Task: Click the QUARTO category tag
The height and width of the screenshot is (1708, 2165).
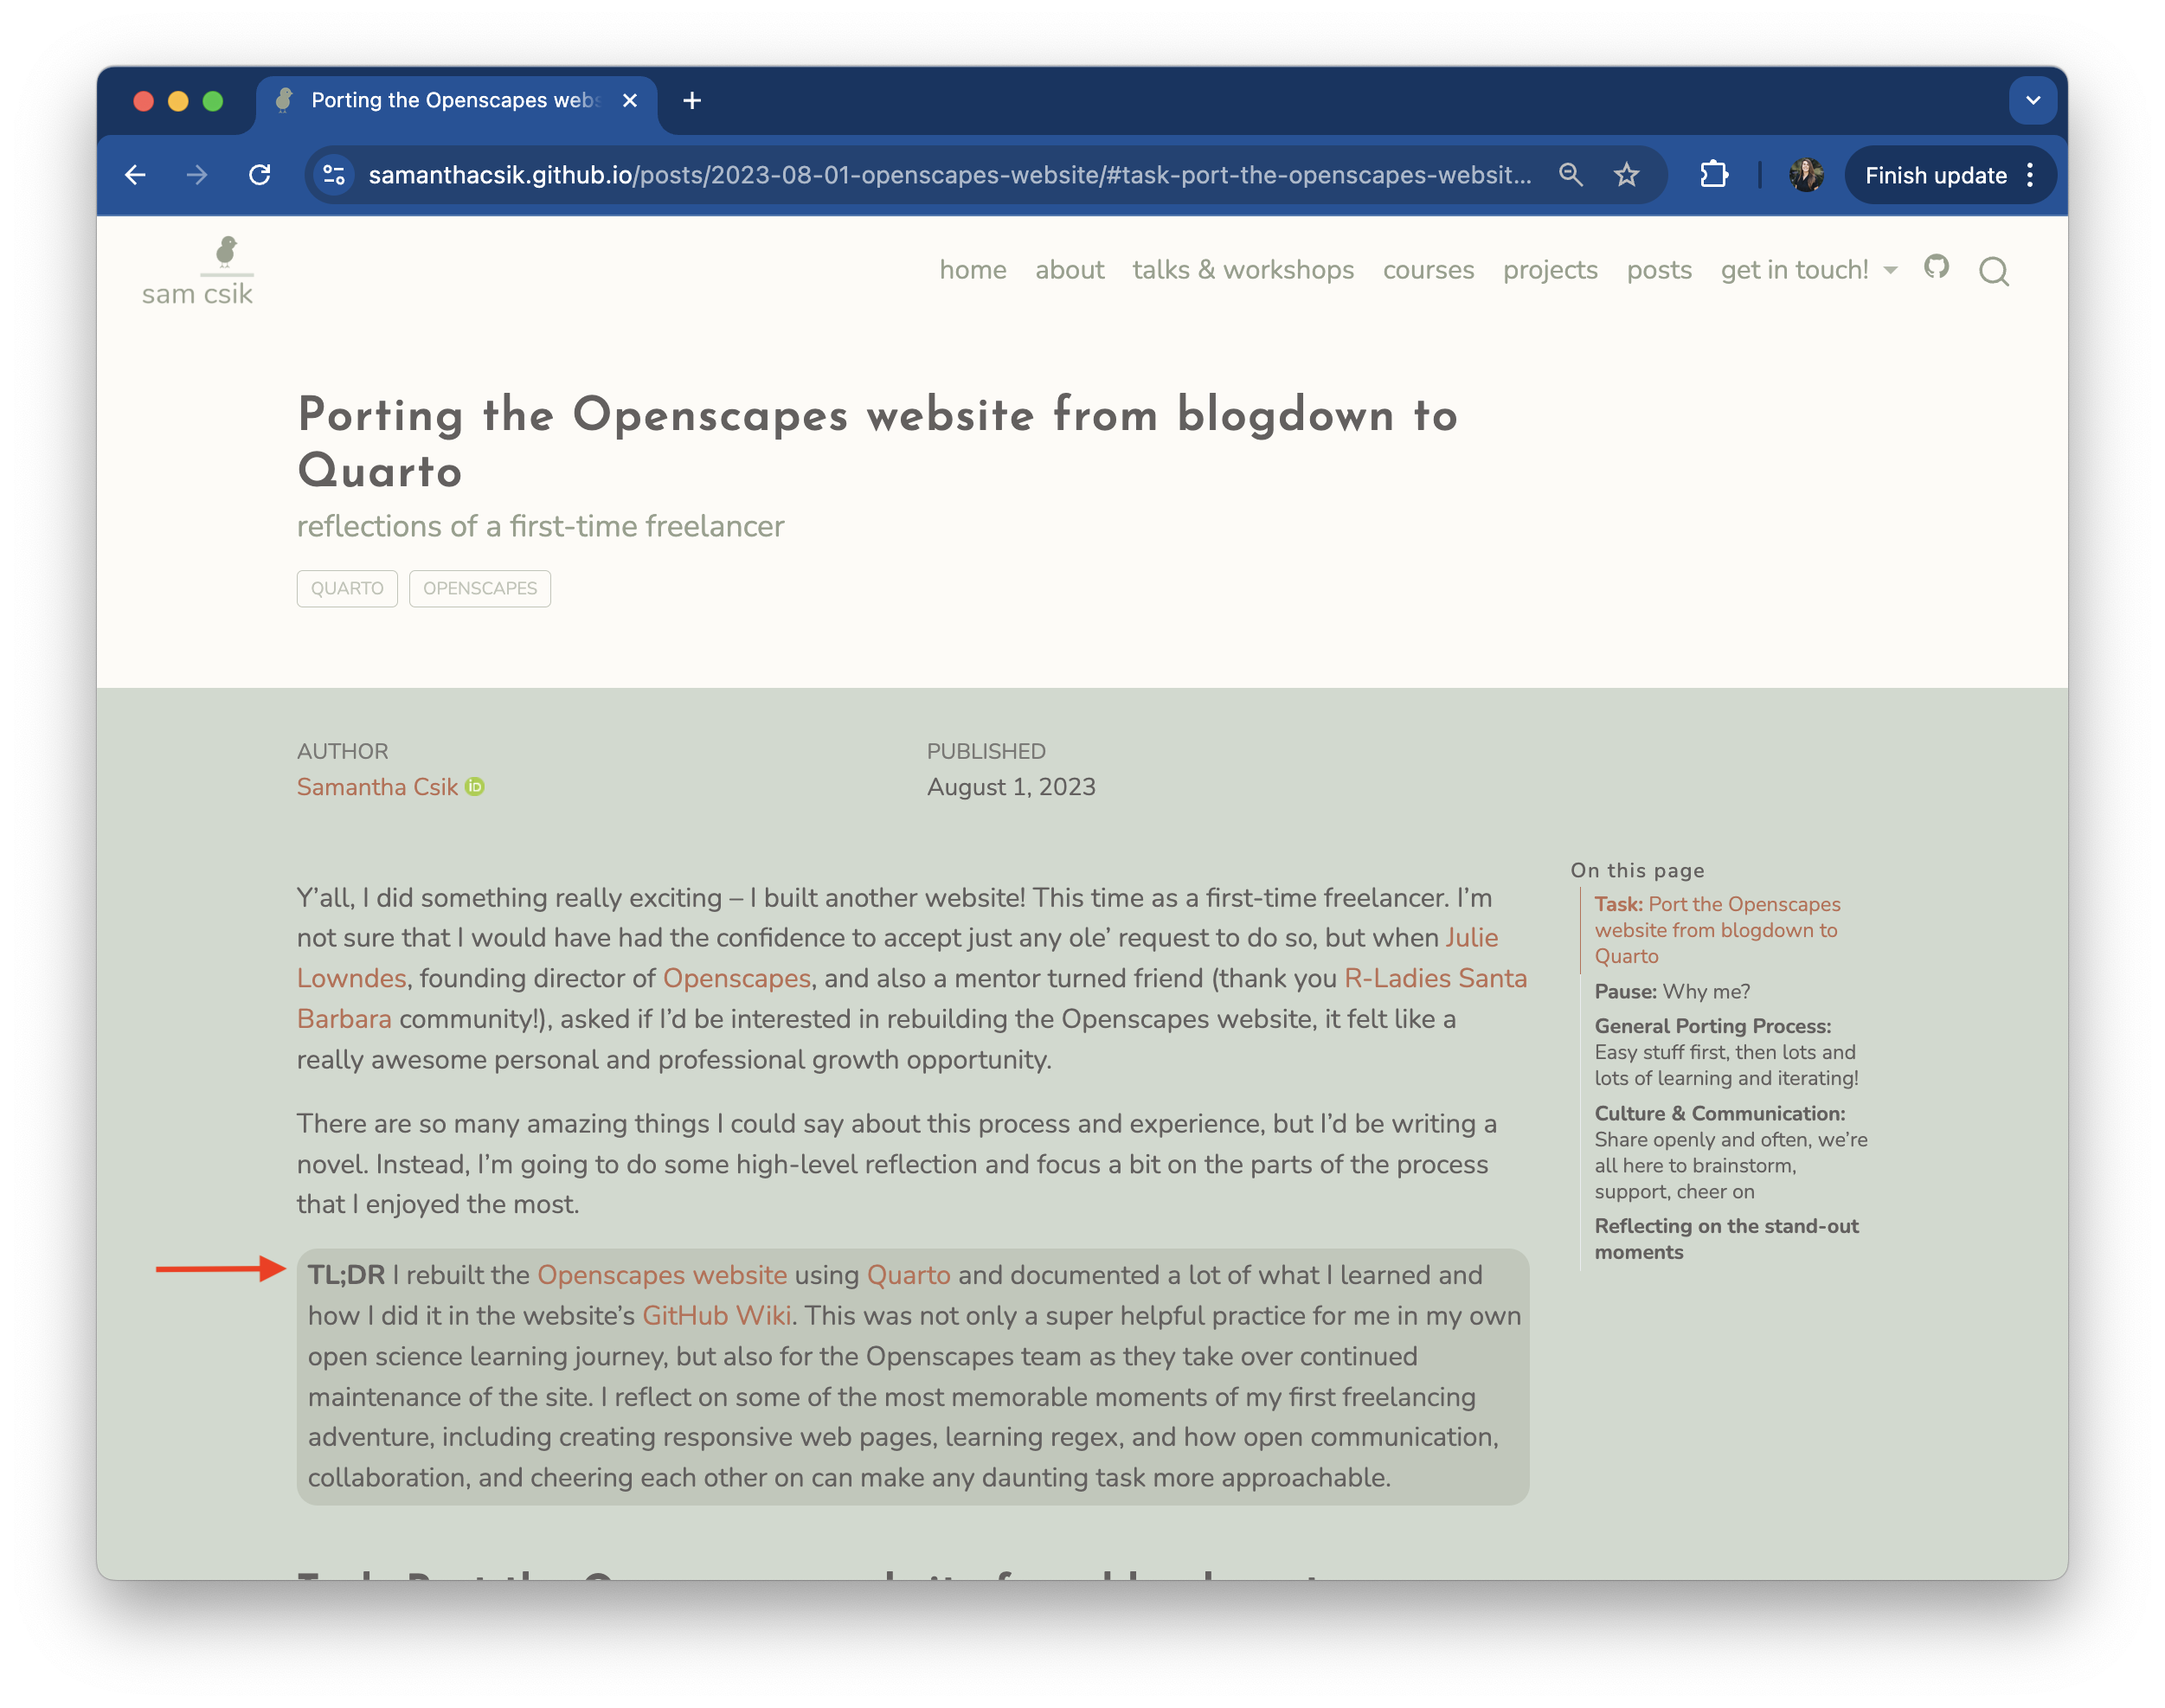Action: pyautogui.click(x=347, y=588)
